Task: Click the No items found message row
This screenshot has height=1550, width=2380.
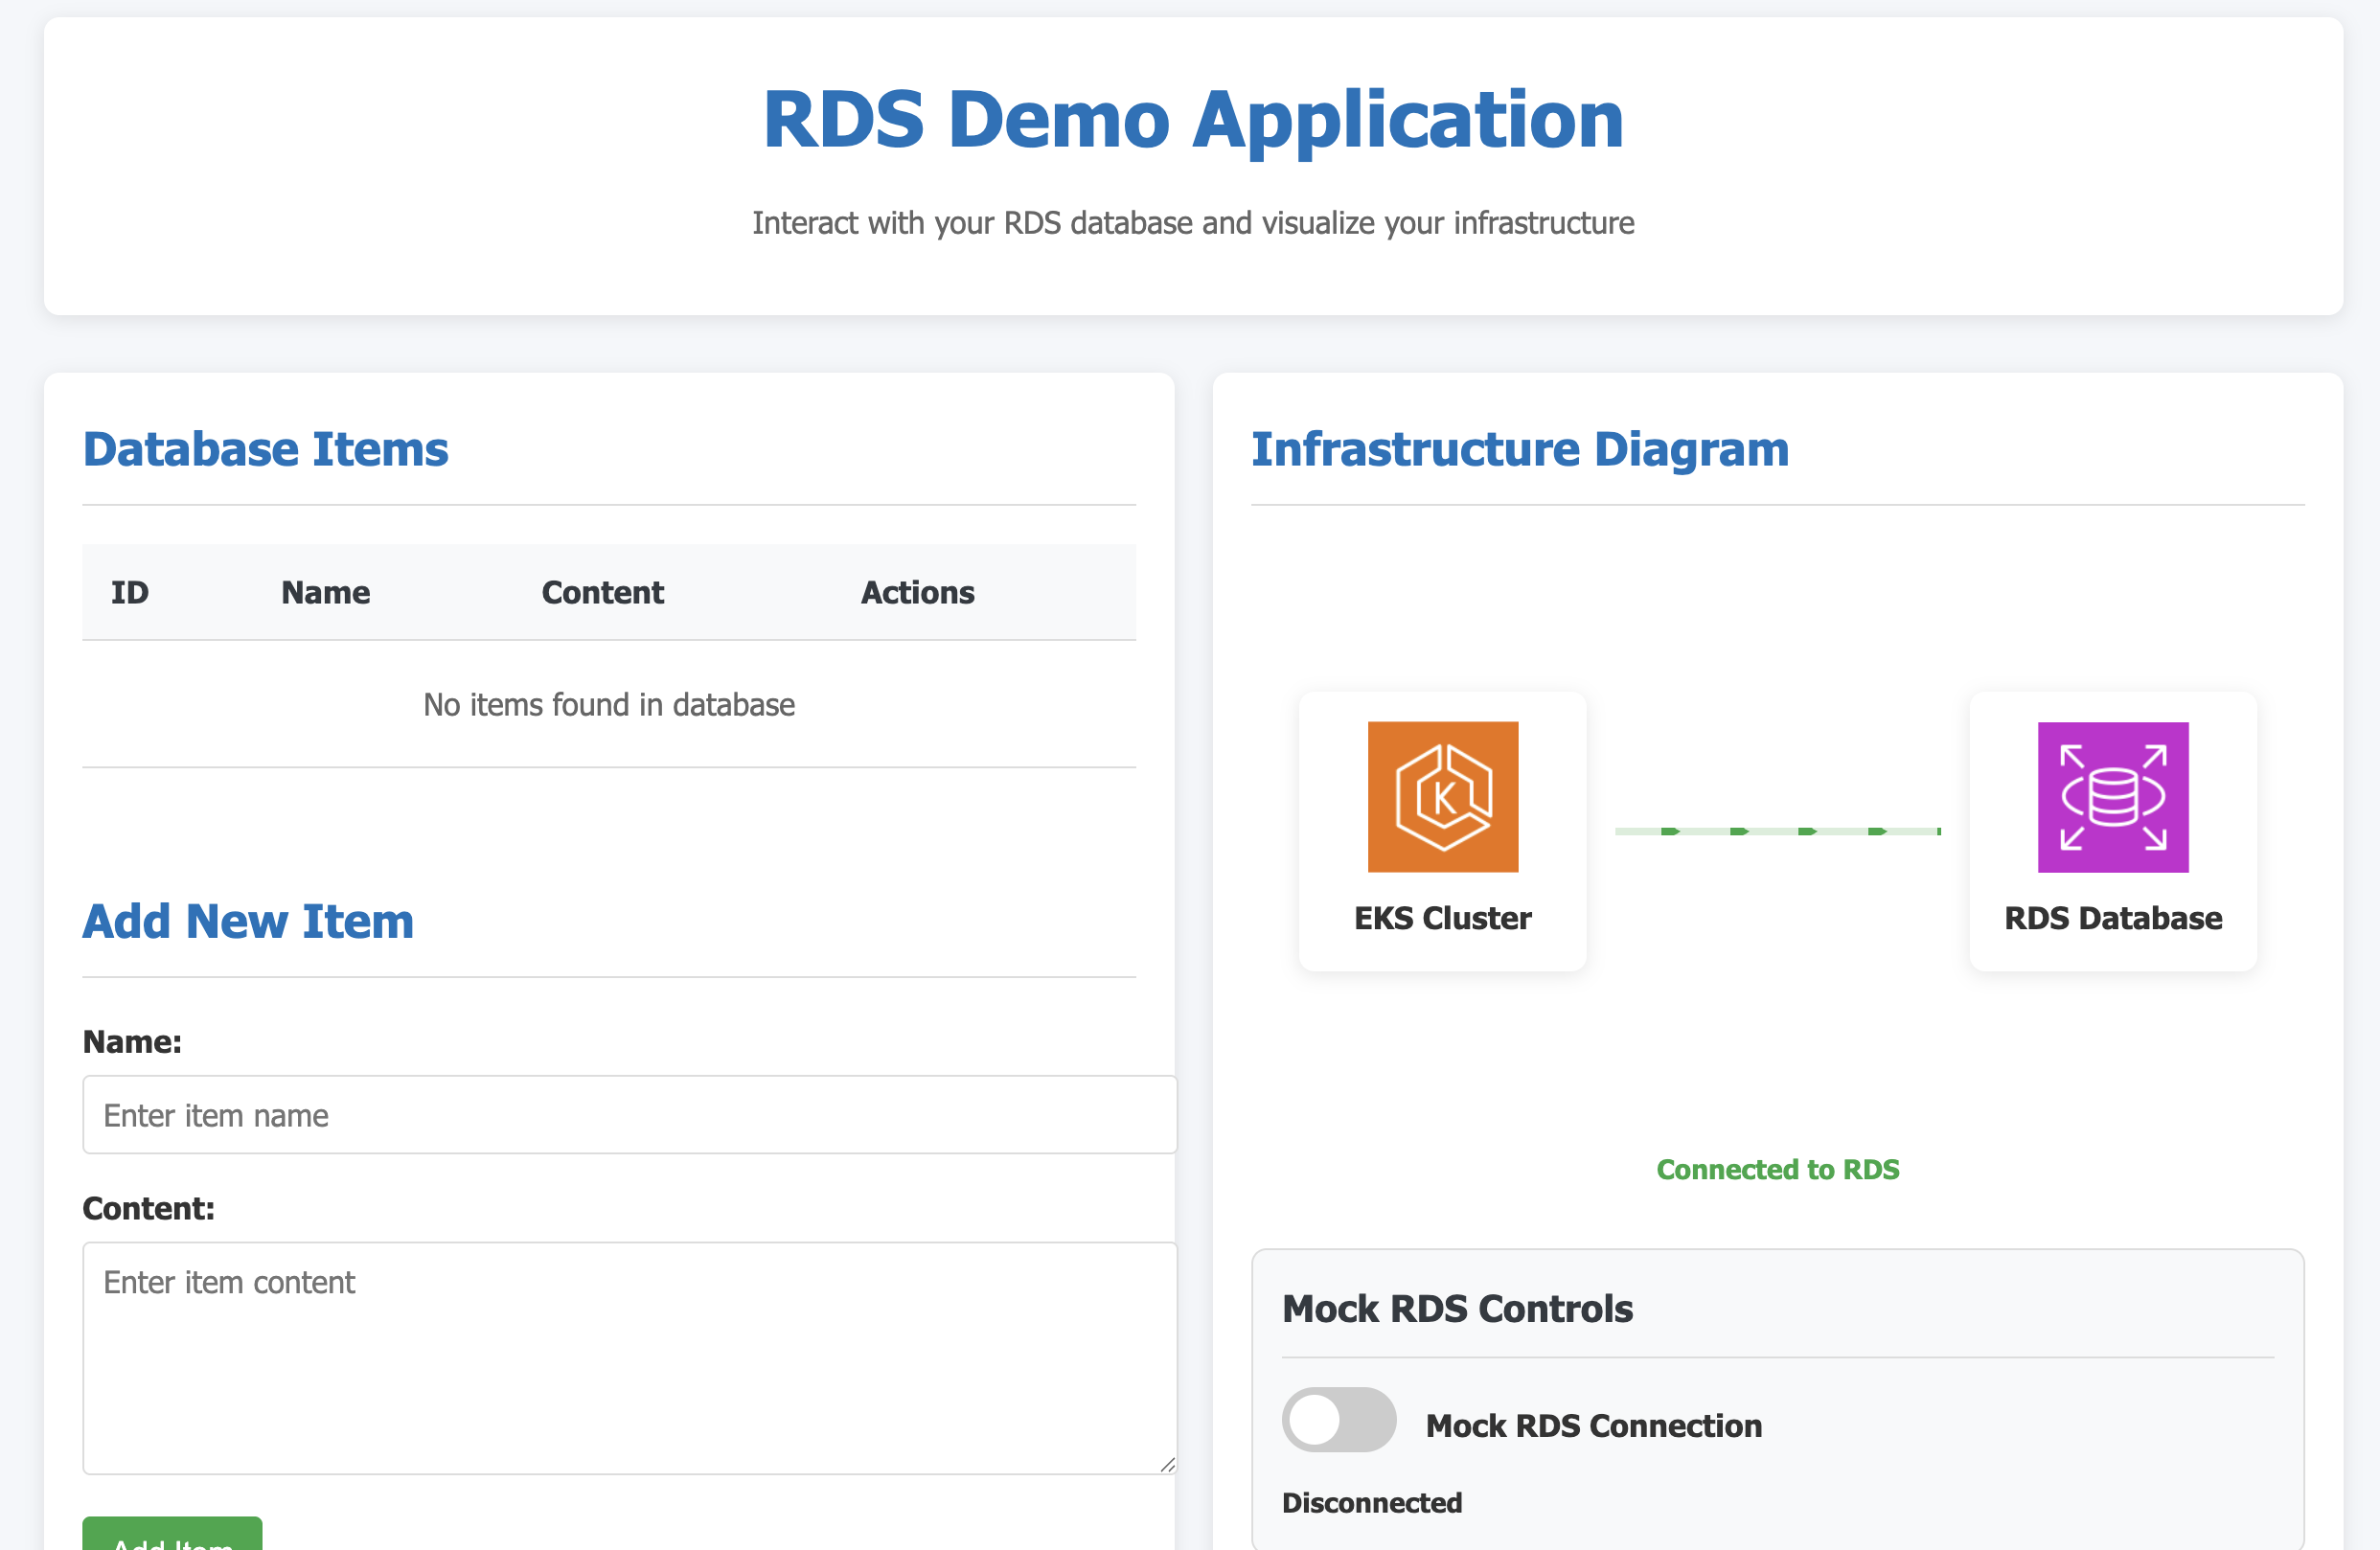Action: pyautogui.click(x=608, y=705)
